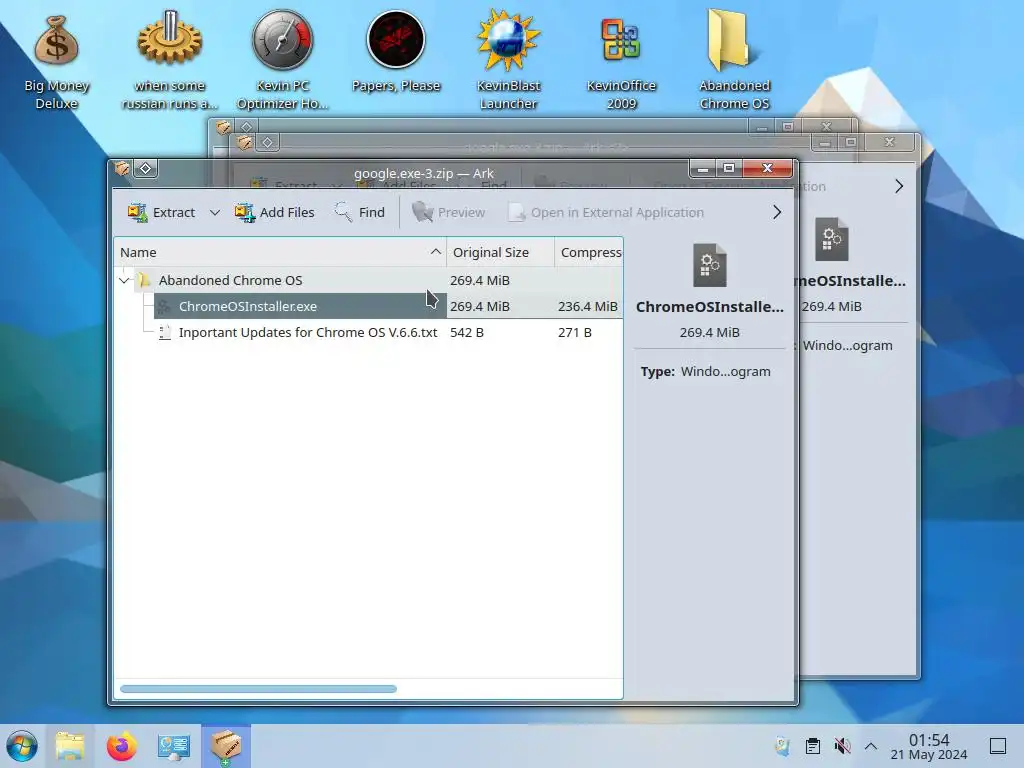Toggle the keep-on-all-desktops pin in front Ark title bar
The width and height of the screenshot is (1024, 768).
[146, 168]
